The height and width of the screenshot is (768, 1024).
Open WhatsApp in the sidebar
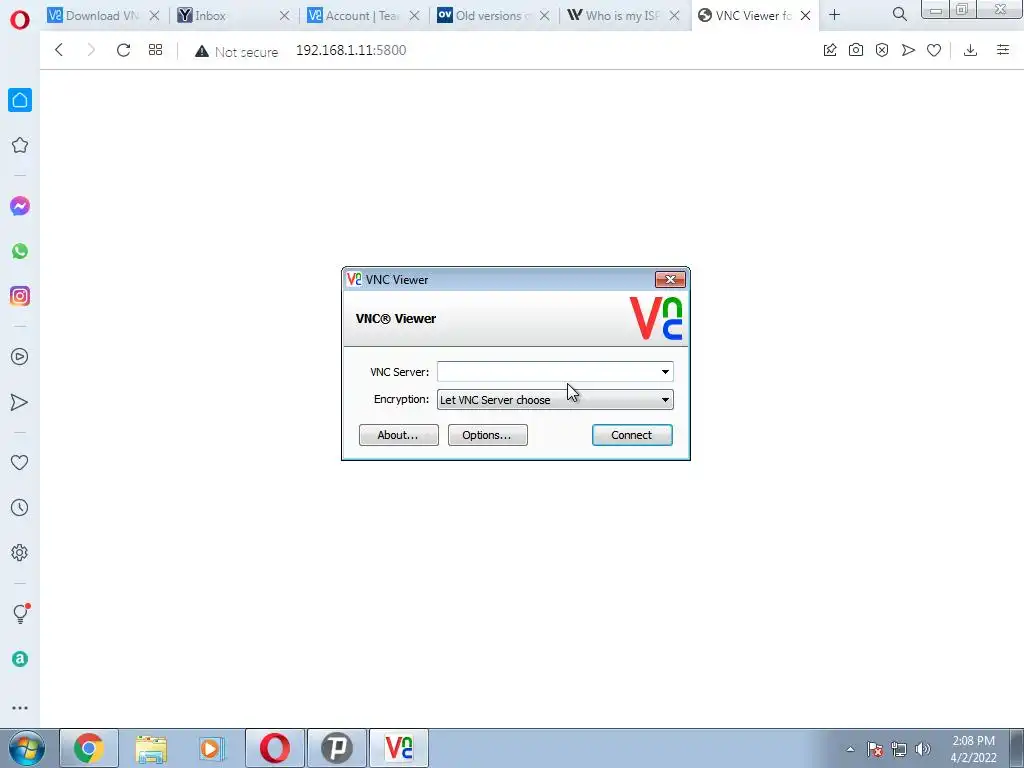pyautogui.click(x=20, y=251)
